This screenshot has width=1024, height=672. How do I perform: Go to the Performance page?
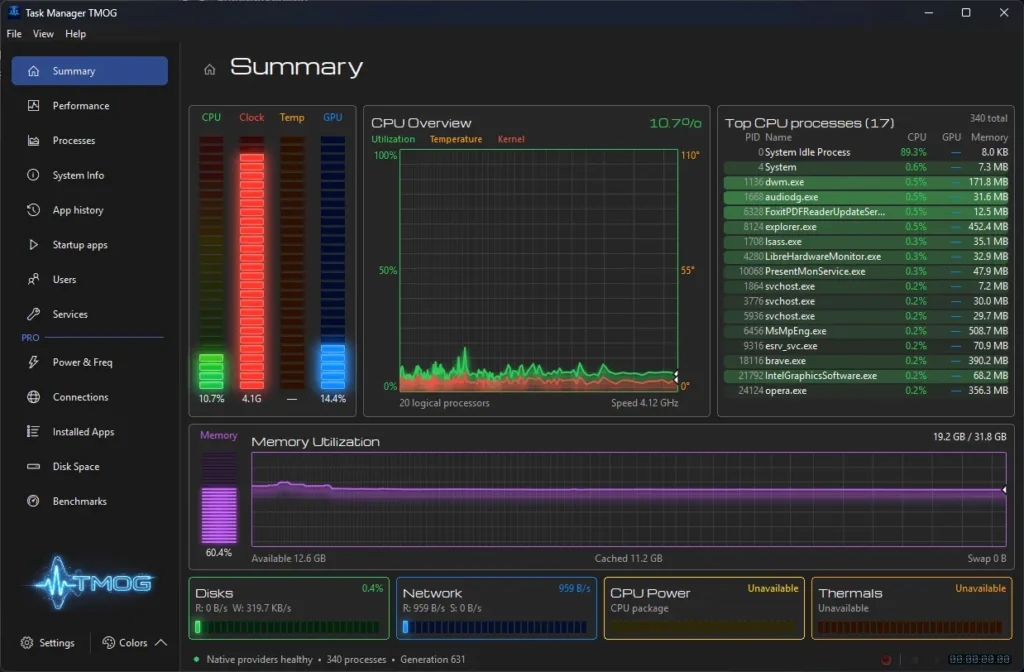pyautogui.click(x=89, y=105)
